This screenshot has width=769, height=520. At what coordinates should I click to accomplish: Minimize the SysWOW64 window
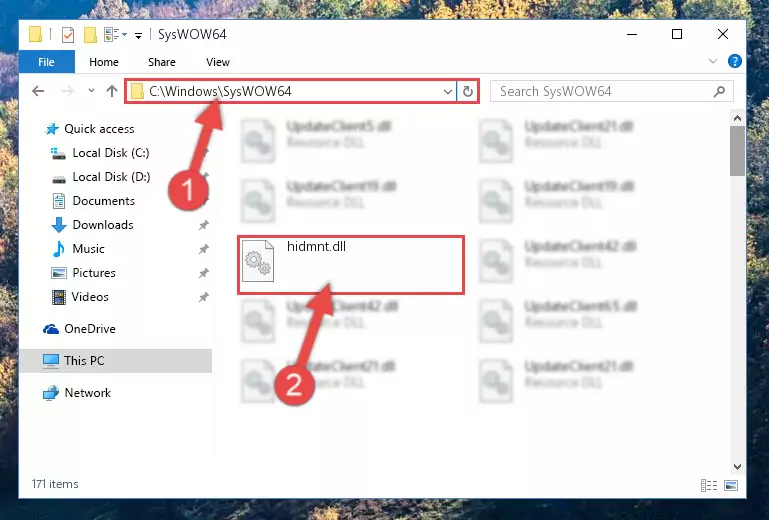[632, 34]
